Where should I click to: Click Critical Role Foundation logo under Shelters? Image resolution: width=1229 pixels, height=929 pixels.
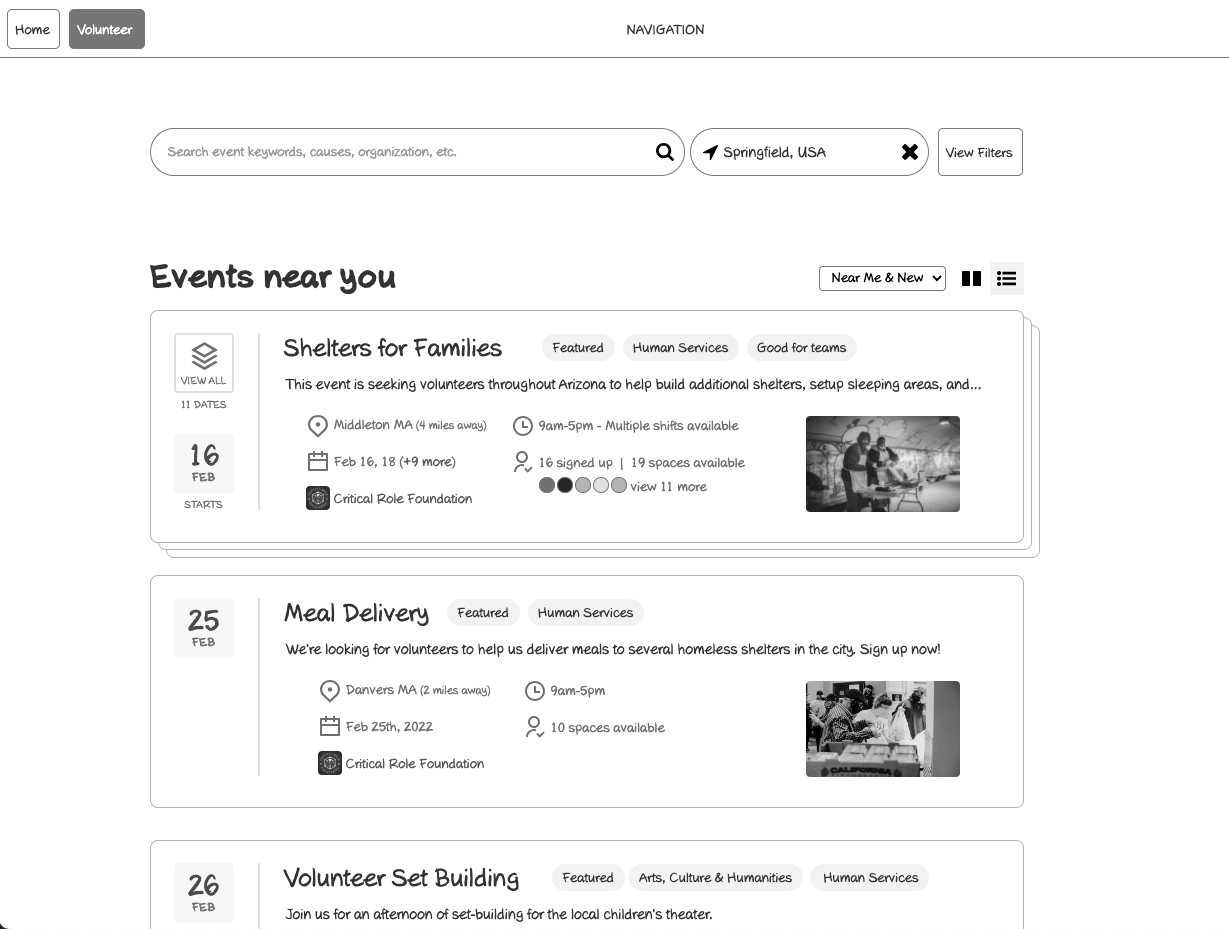(x=318, y=498)
